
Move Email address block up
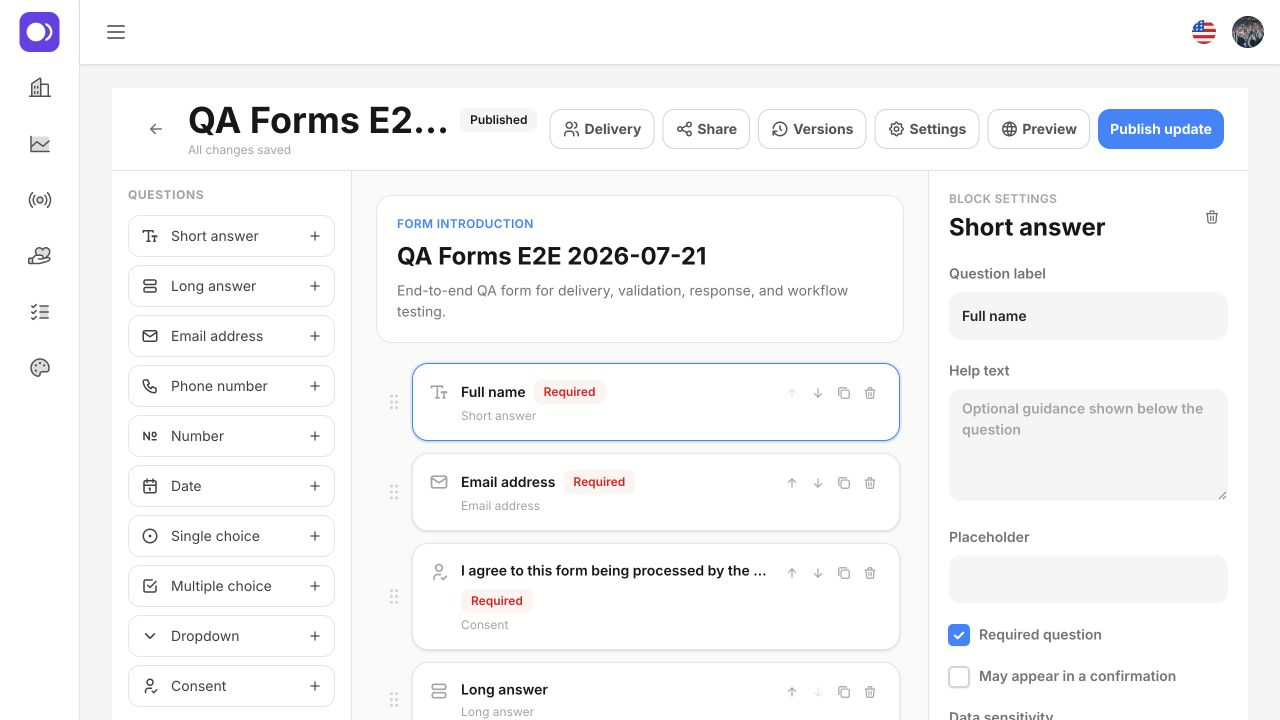[x=792, y=483]
